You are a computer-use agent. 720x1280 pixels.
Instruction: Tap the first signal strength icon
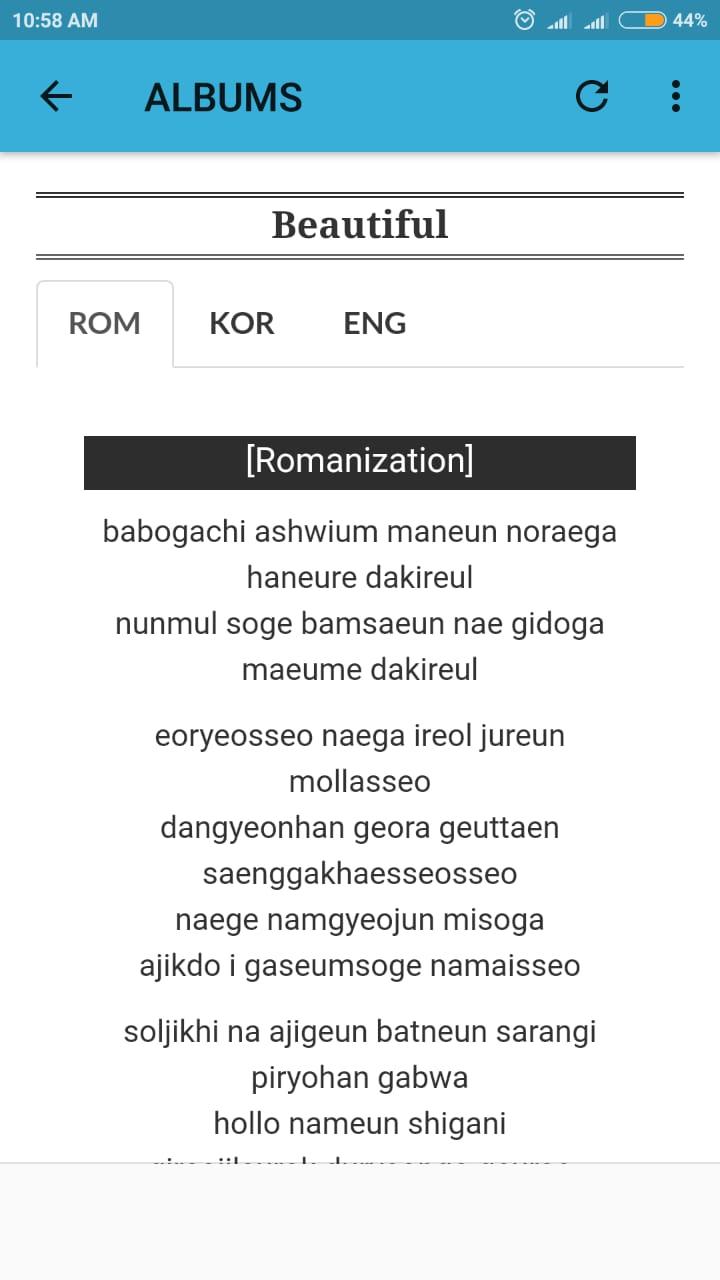click(559, 21)
